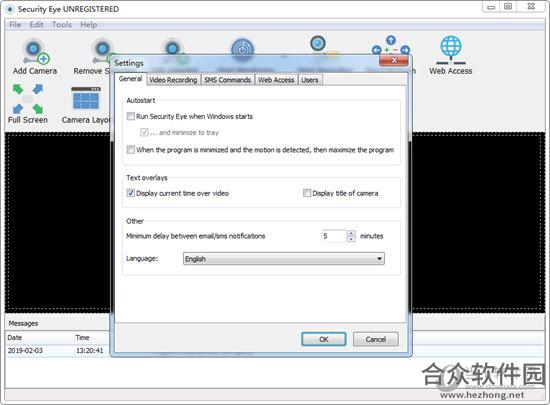The width and height of the screenshot is (550, 405).
Task: Click the four-arrow camera control icon
Action: (391, 46)
